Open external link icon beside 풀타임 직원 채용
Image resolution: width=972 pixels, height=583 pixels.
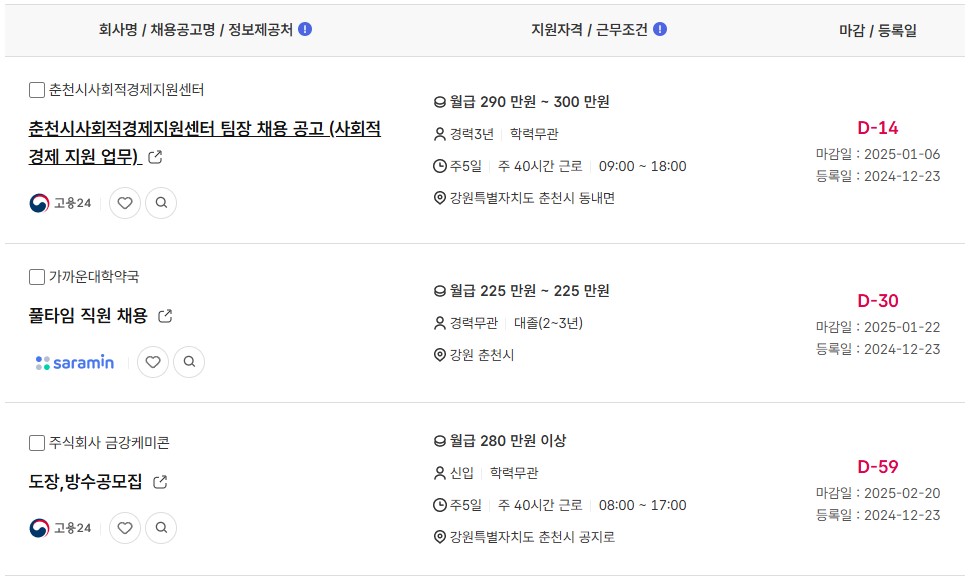pyautogui.click(x=165, y=316)
